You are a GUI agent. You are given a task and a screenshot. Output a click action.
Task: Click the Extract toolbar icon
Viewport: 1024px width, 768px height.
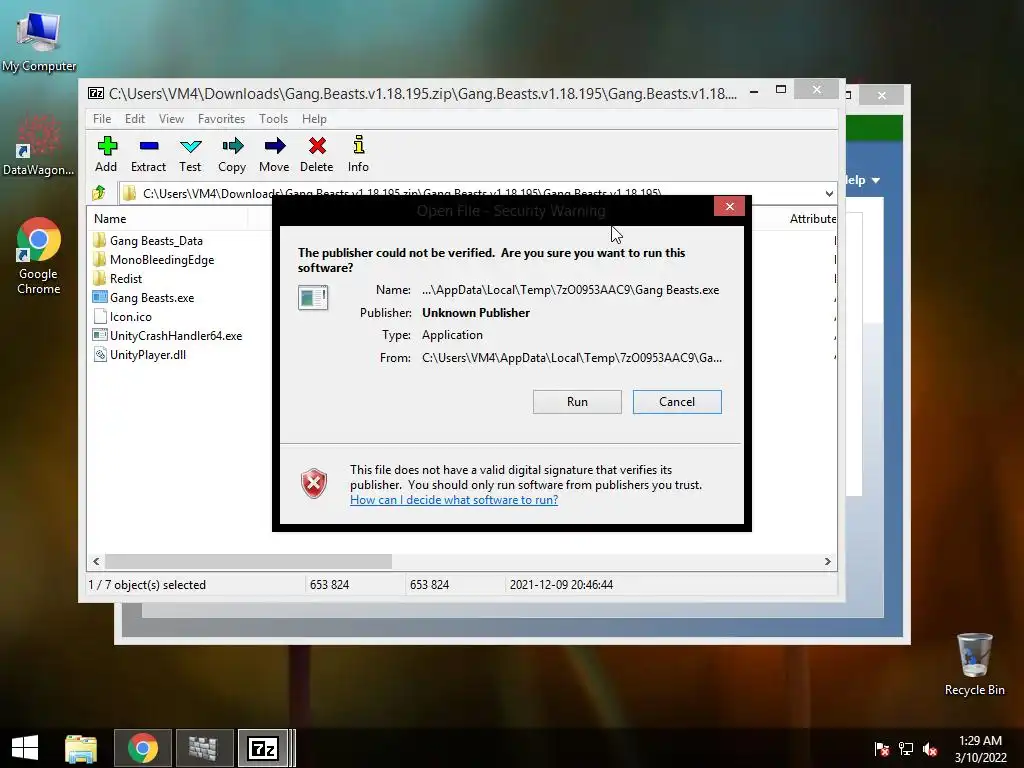tap(148, 154)
